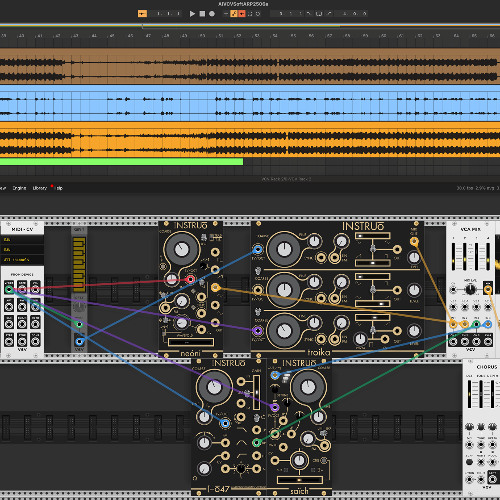The width and height of the screenshot is (500, 500).
Task: Open MIDI-CV device dropdown, second black row
Action: tap(22, 249)
